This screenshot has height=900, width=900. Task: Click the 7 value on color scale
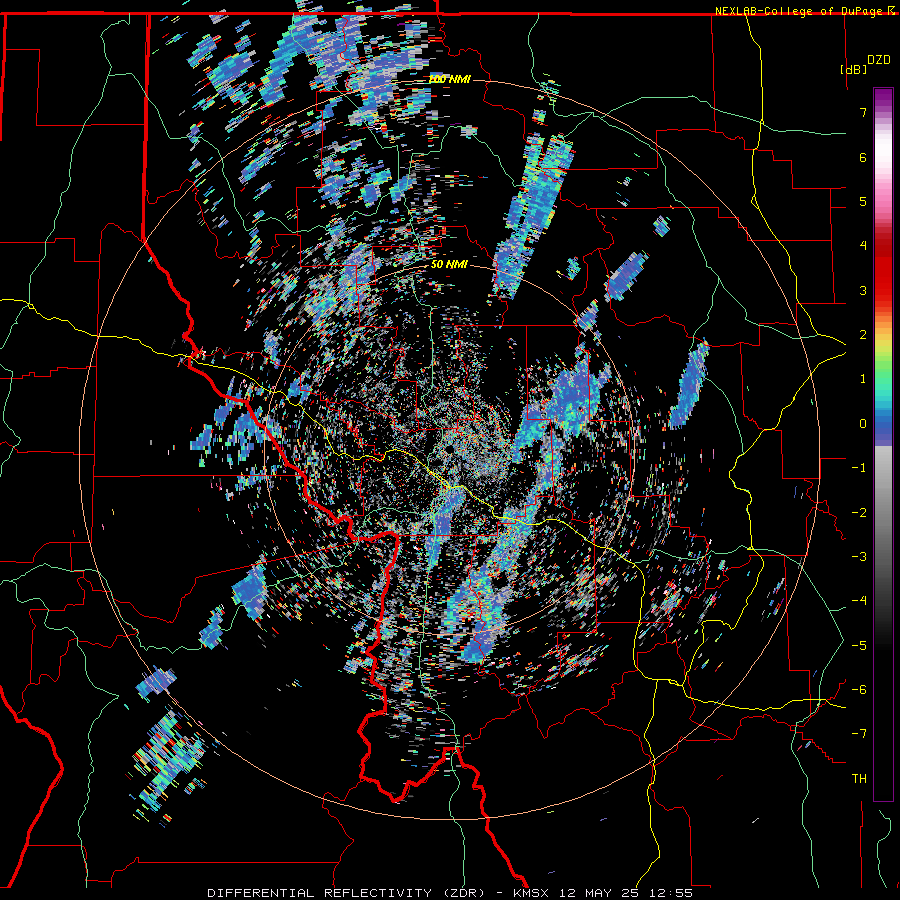tap(863, 112)
